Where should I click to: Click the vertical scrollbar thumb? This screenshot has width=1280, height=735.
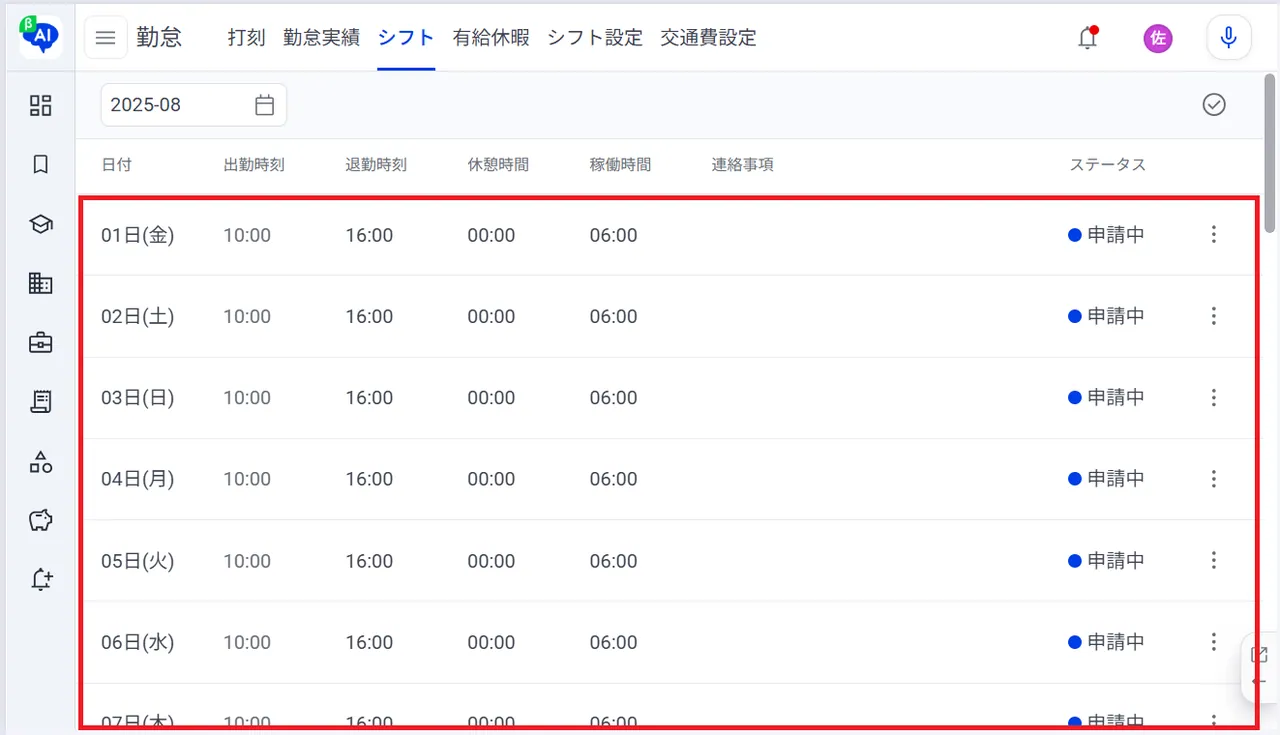[x=1271, y=152]
